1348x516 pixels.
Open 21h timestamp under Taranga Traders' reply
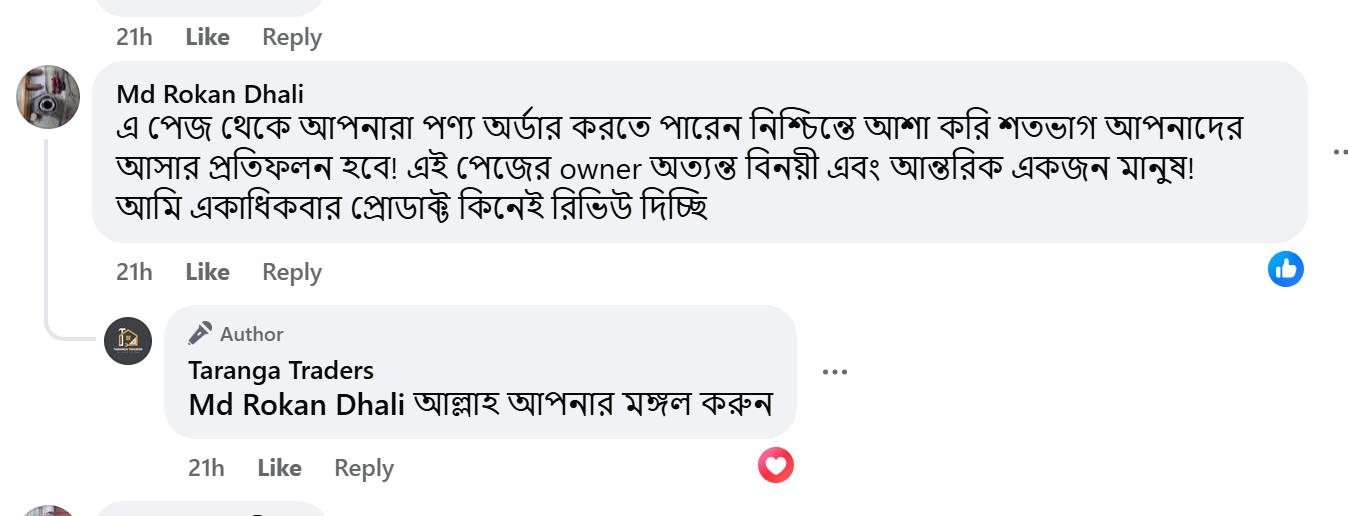click(x=206, y=468)
